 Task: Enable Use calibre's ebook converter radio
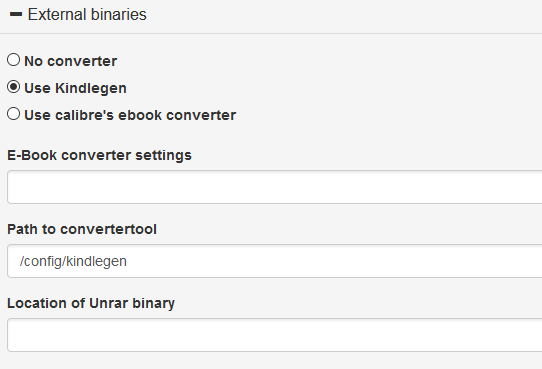coord(13,114)
